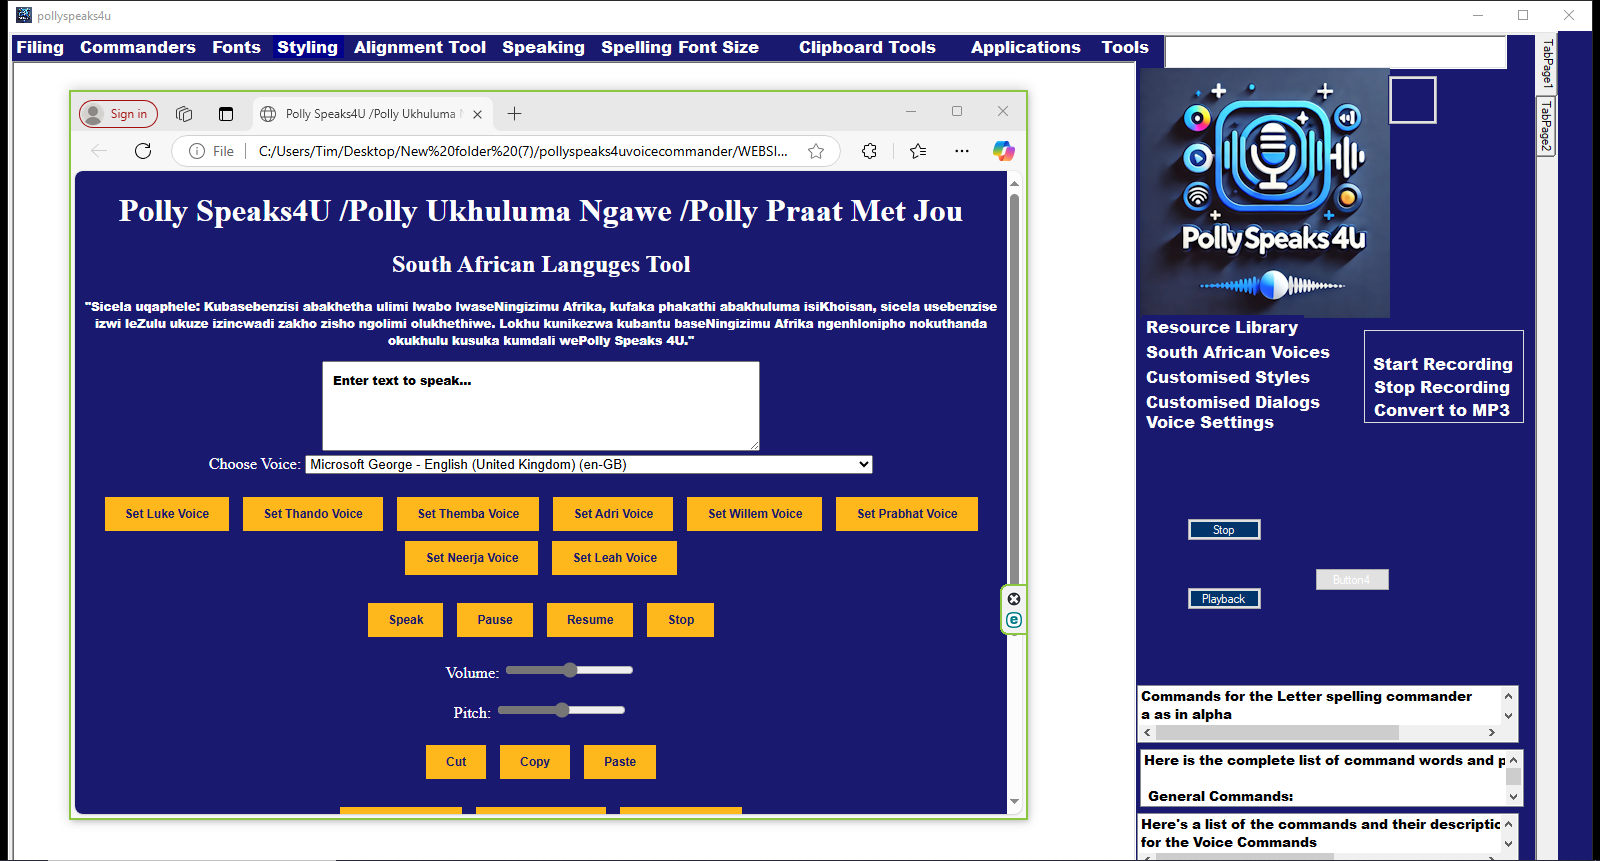The image size is (1600, 861).
Task: Open South African Voices link
Action: coord(1238,352)
